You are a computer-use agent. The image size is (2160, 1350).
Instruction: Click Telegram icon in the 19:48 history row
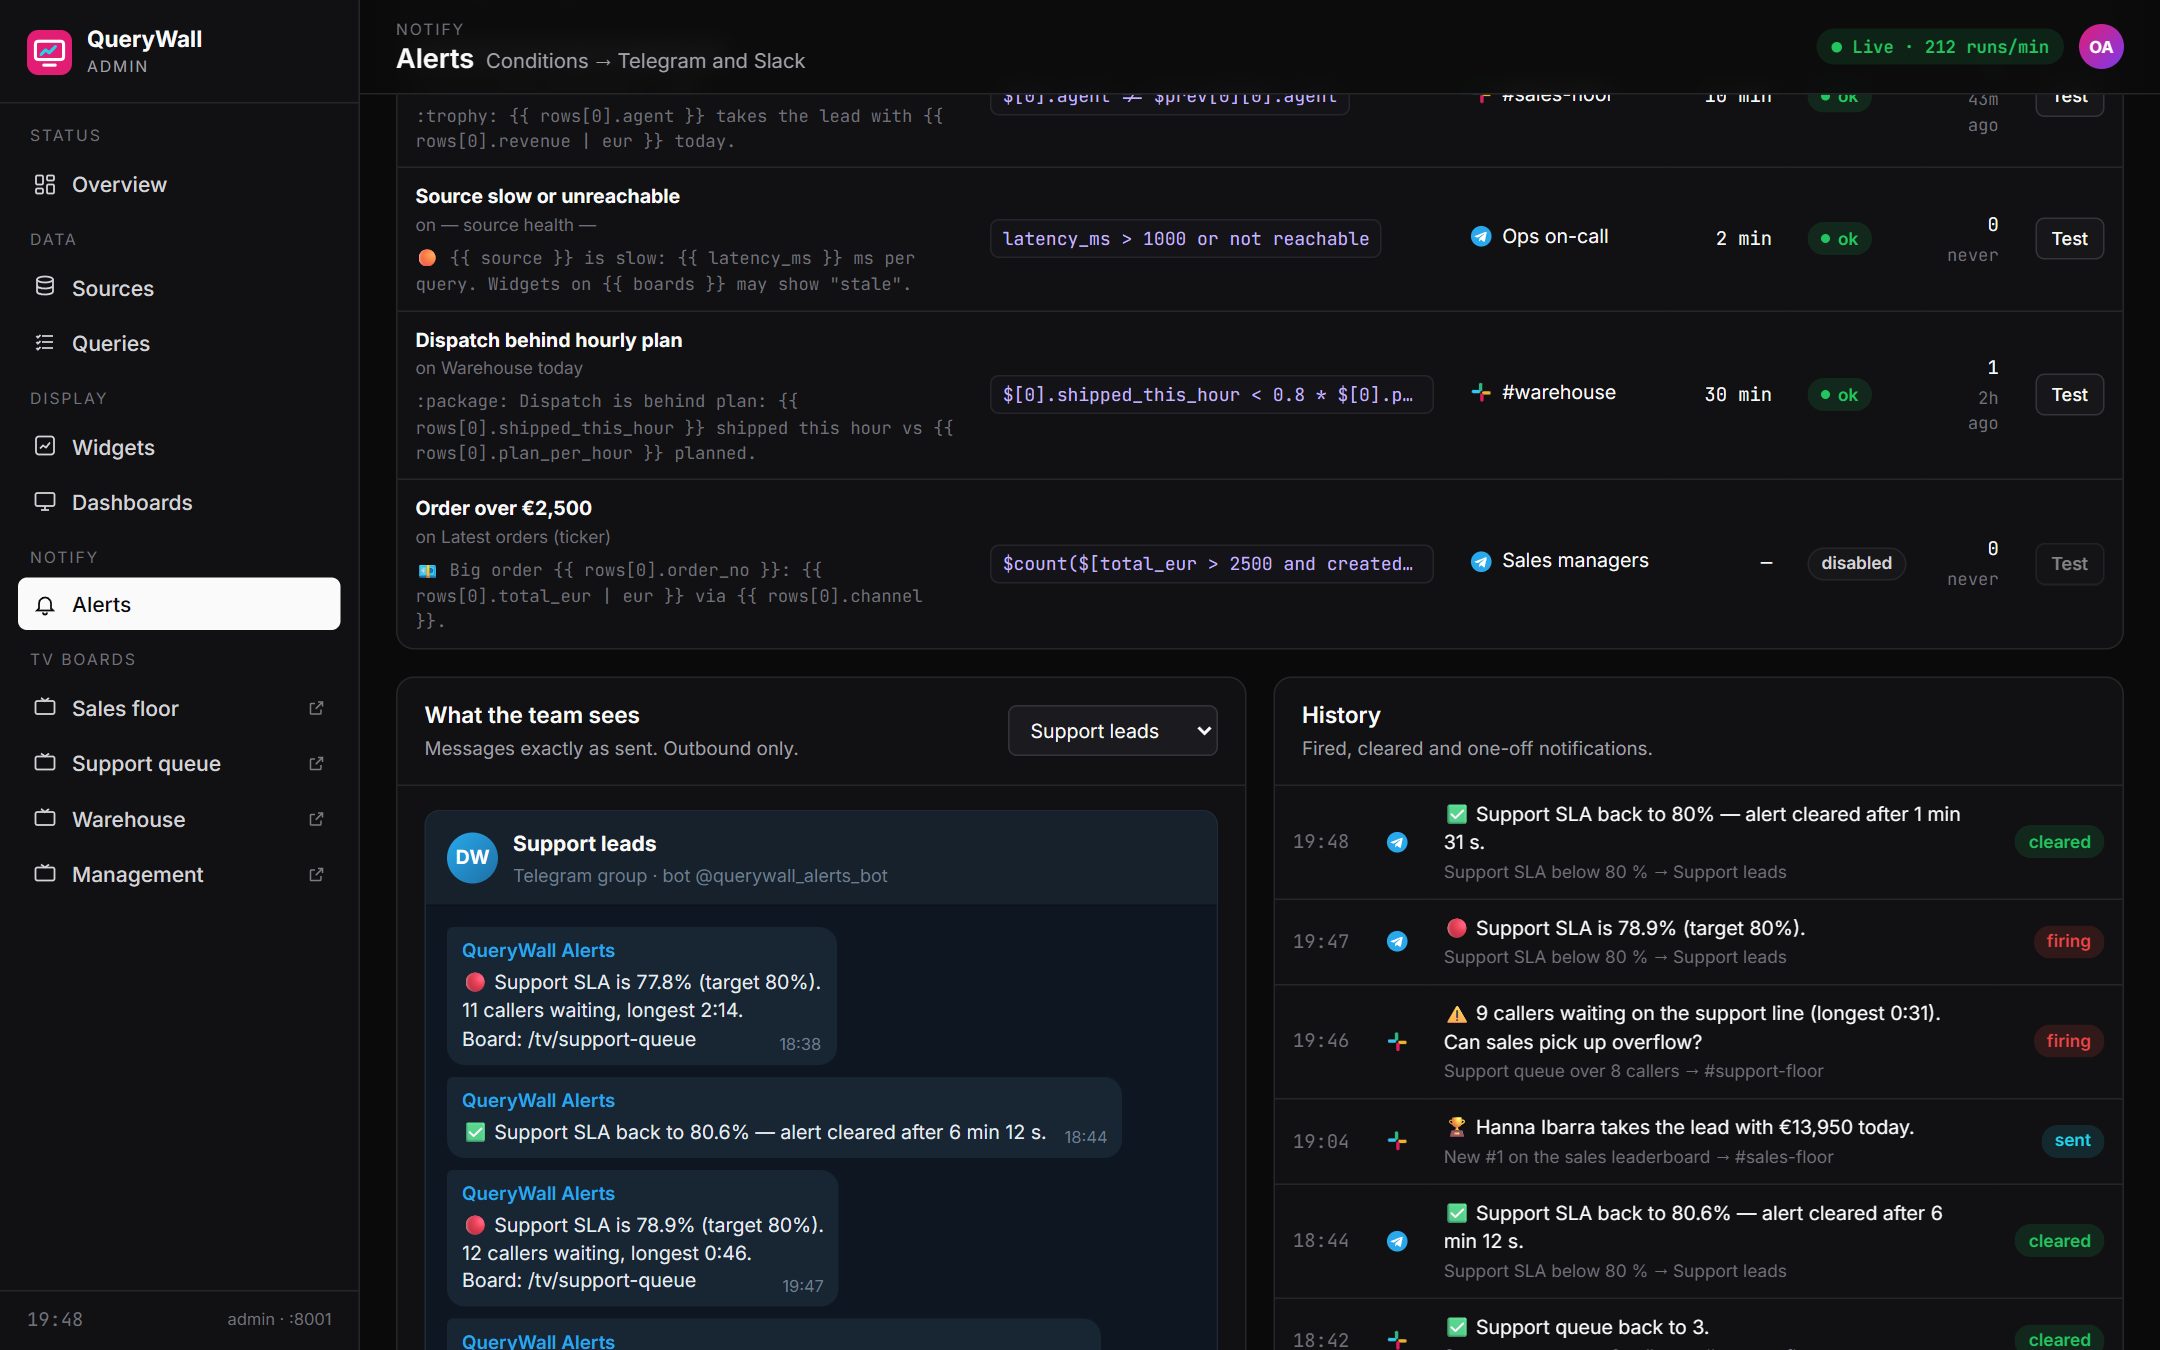pyautogui.click(x=1397, y=842)
